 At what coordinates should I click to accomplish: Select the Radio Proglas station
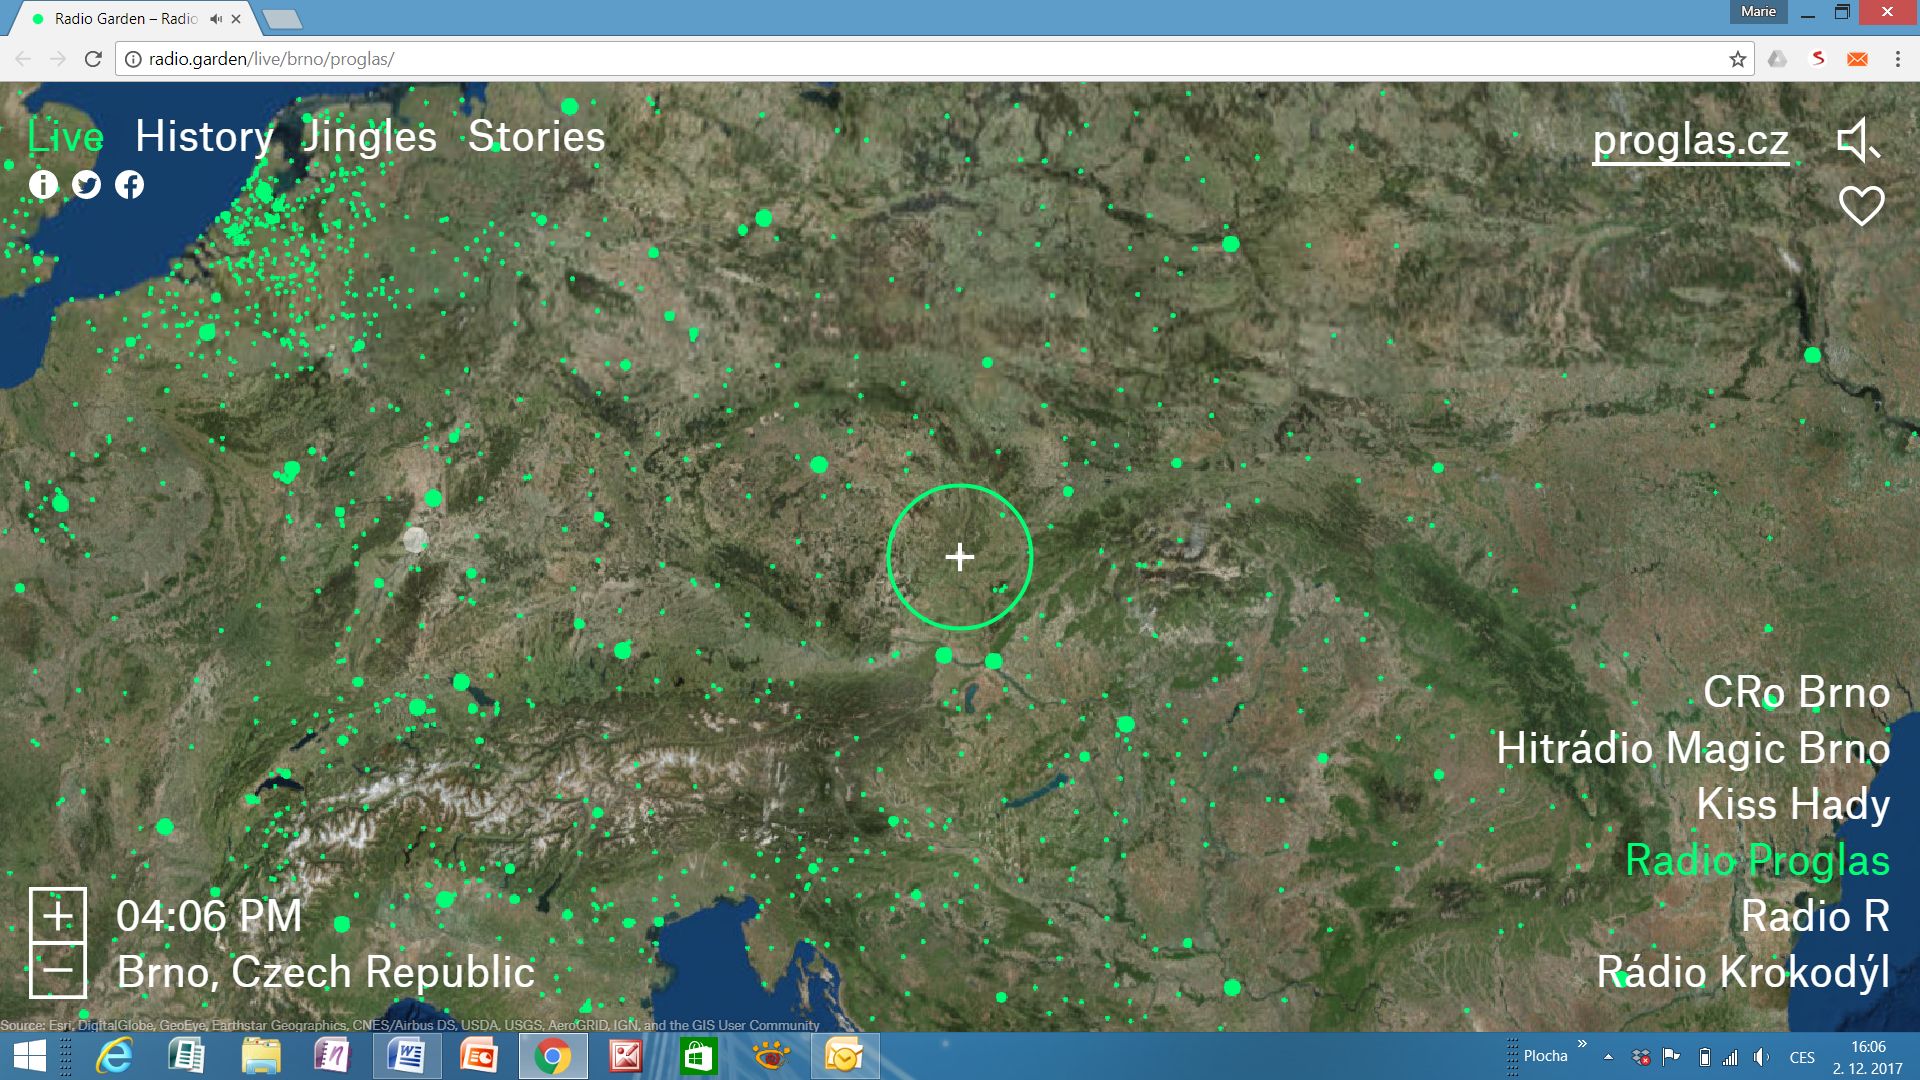tap(1757, 860)
